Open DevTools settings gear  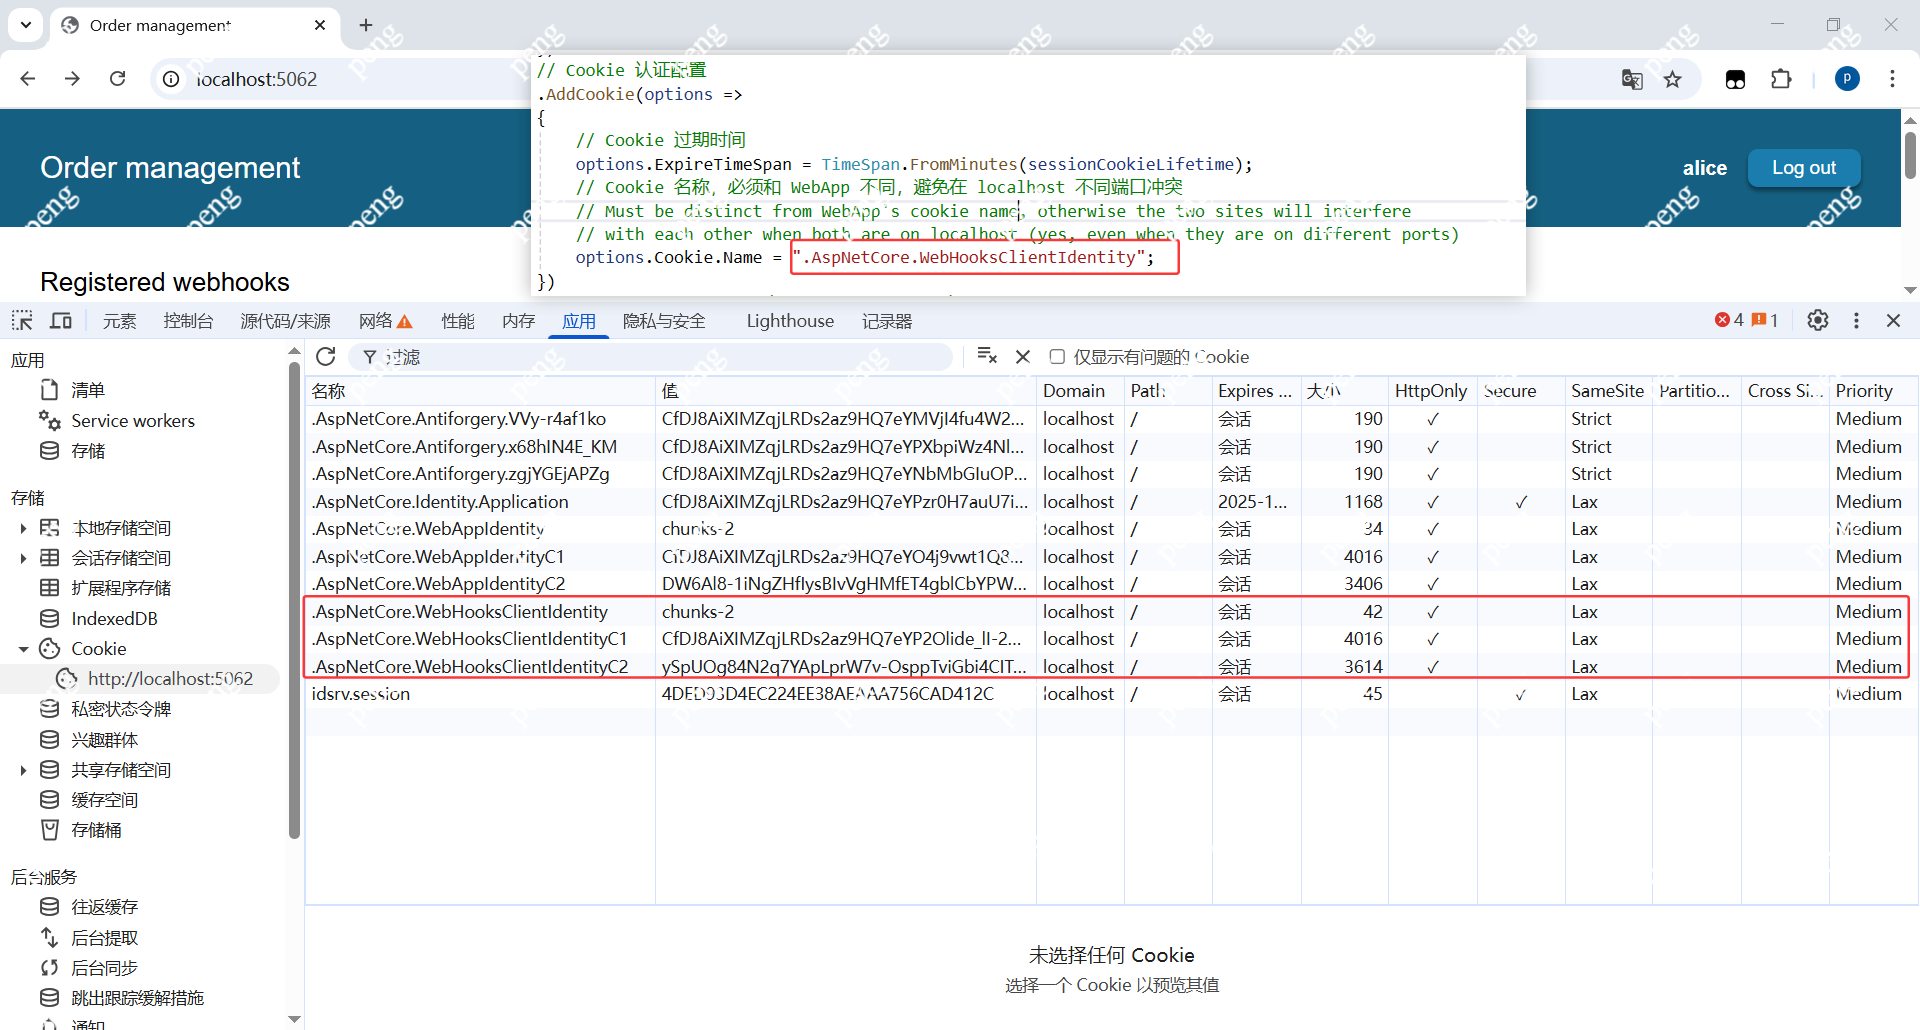coord(1818,320)
